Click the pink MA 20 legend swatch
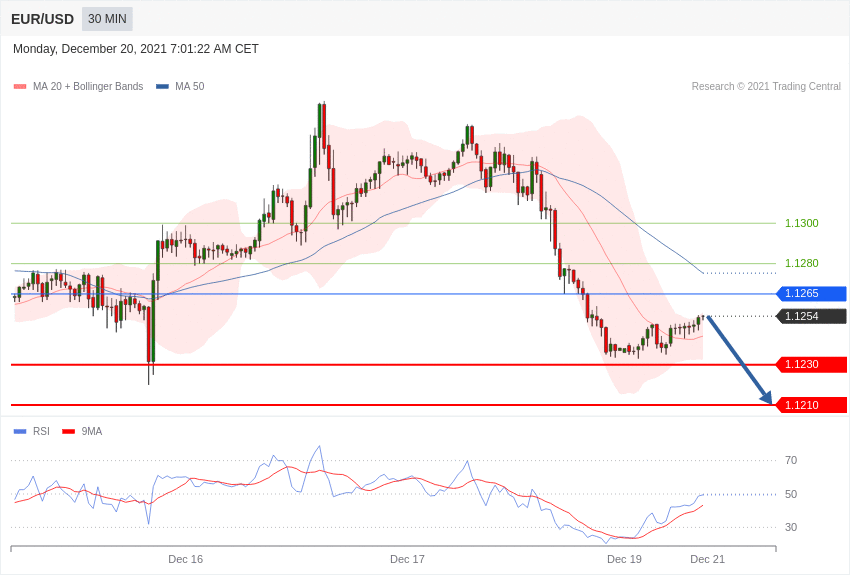This screenshot has height=576, width=850. (20, 87)
